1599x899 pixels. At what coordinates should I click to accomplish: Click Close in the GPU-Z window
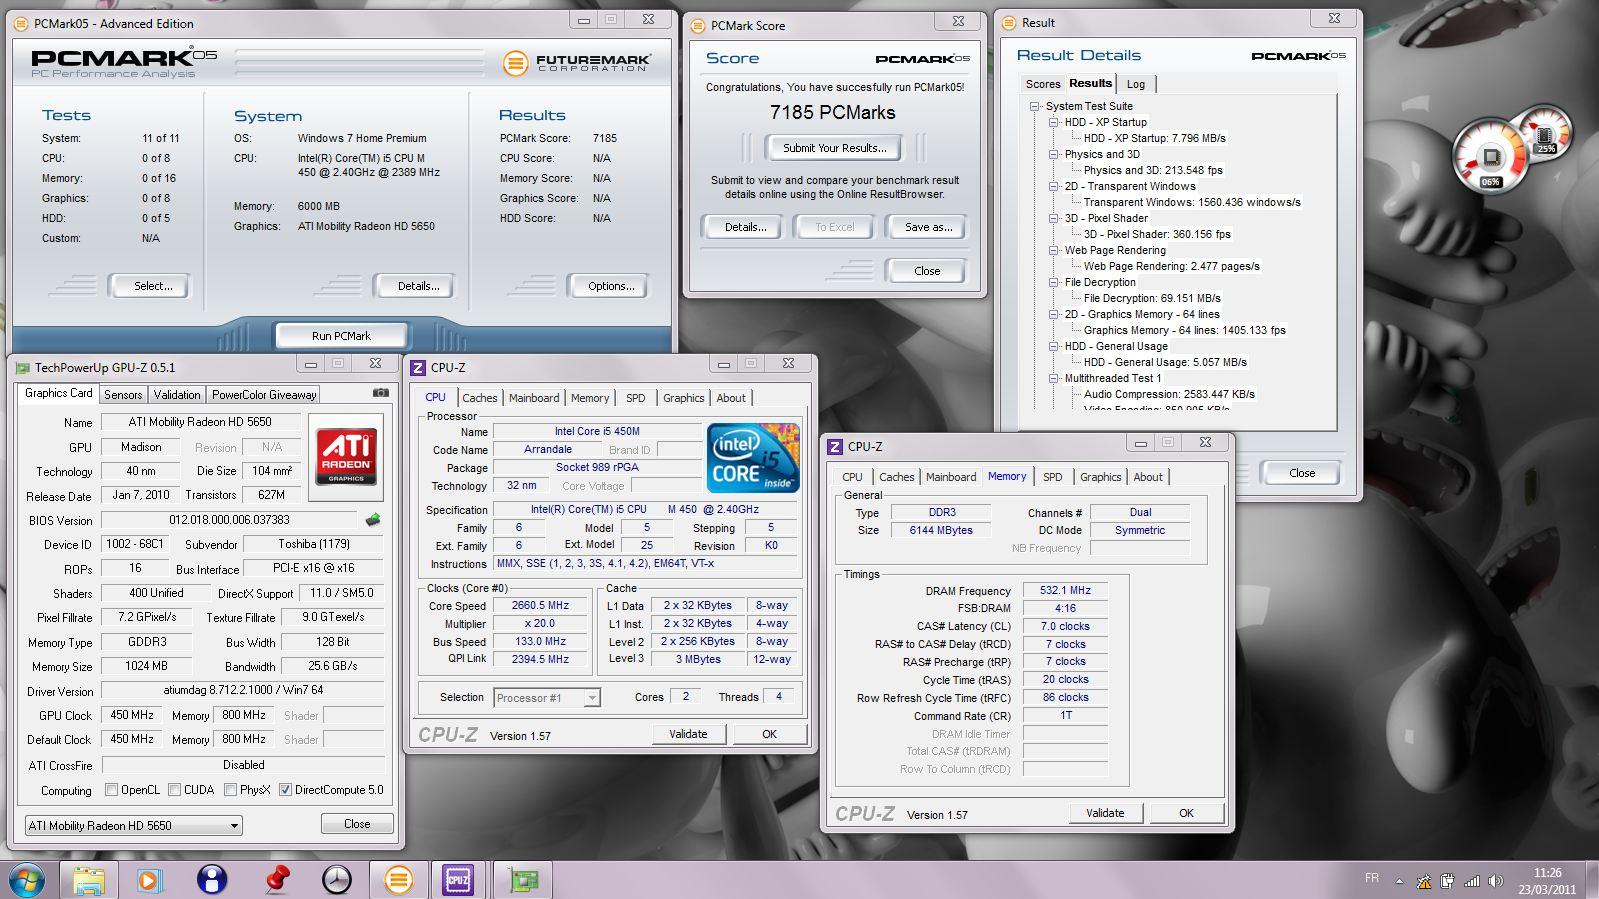[x=357, y=824]
